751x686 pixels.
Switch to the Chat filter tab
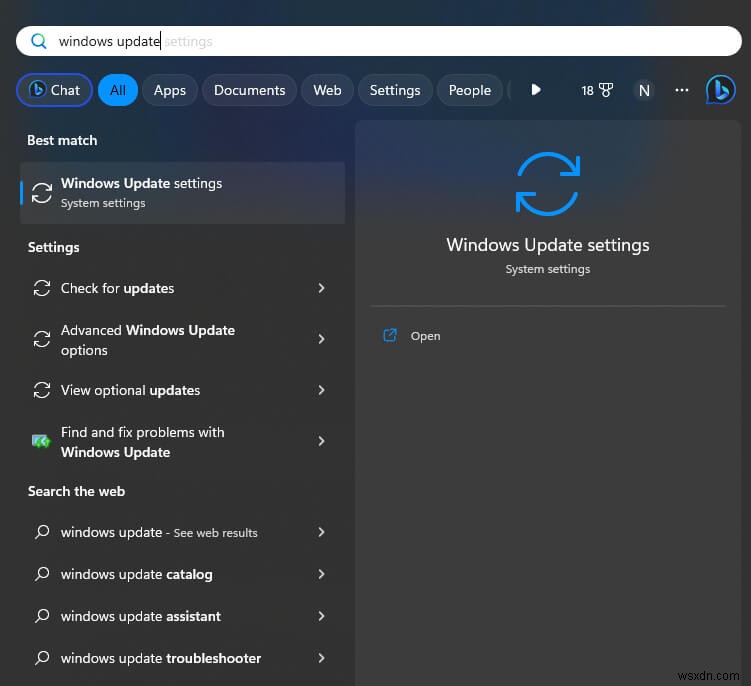[55, 90]
